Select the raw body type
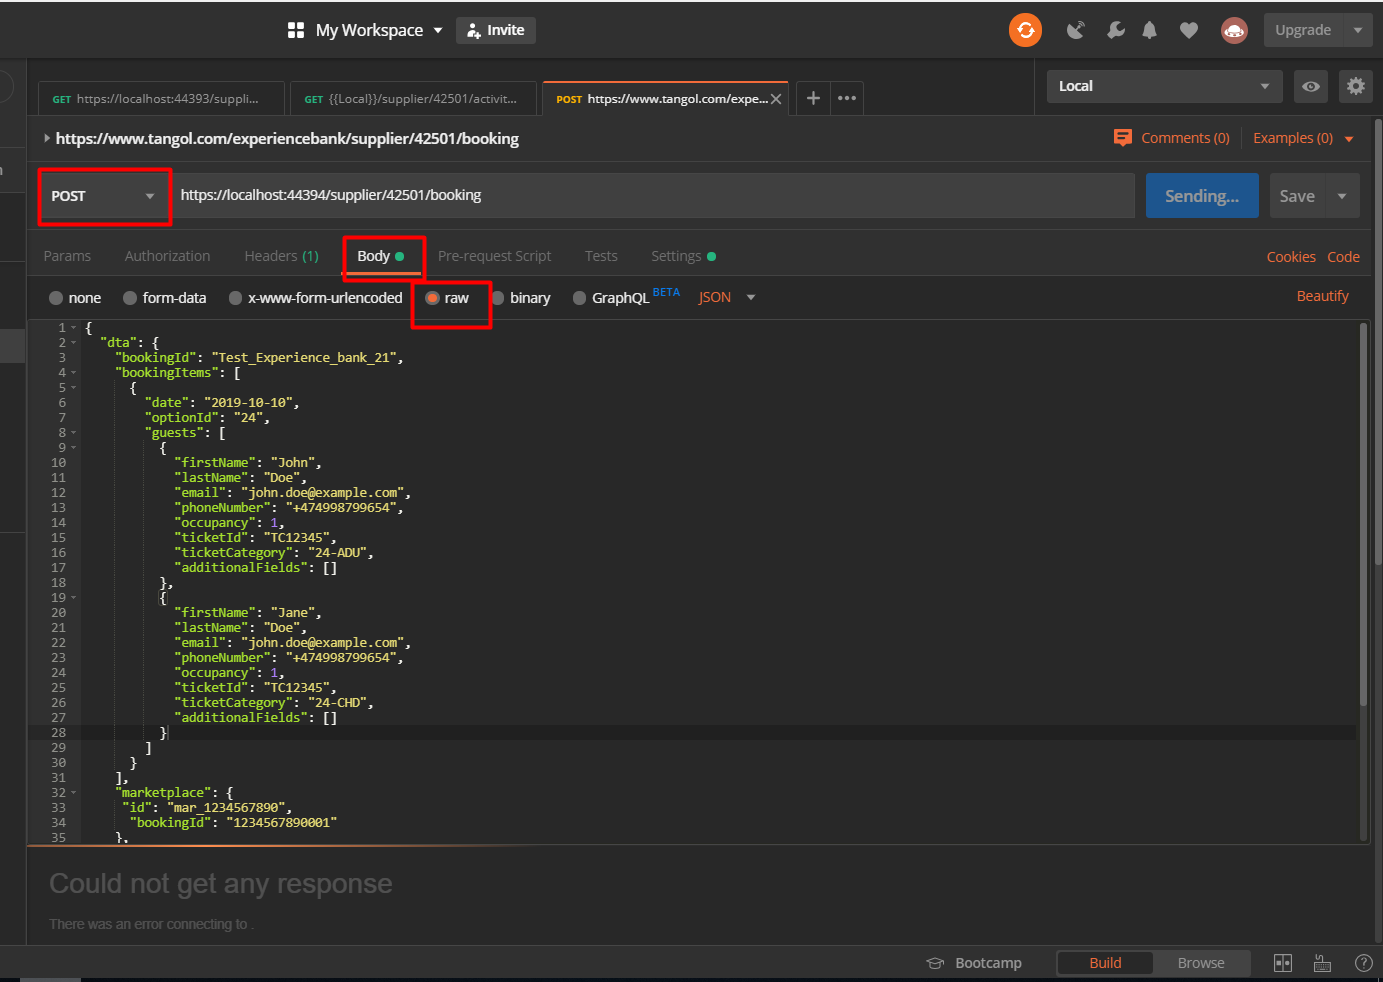 pos(432,298)
